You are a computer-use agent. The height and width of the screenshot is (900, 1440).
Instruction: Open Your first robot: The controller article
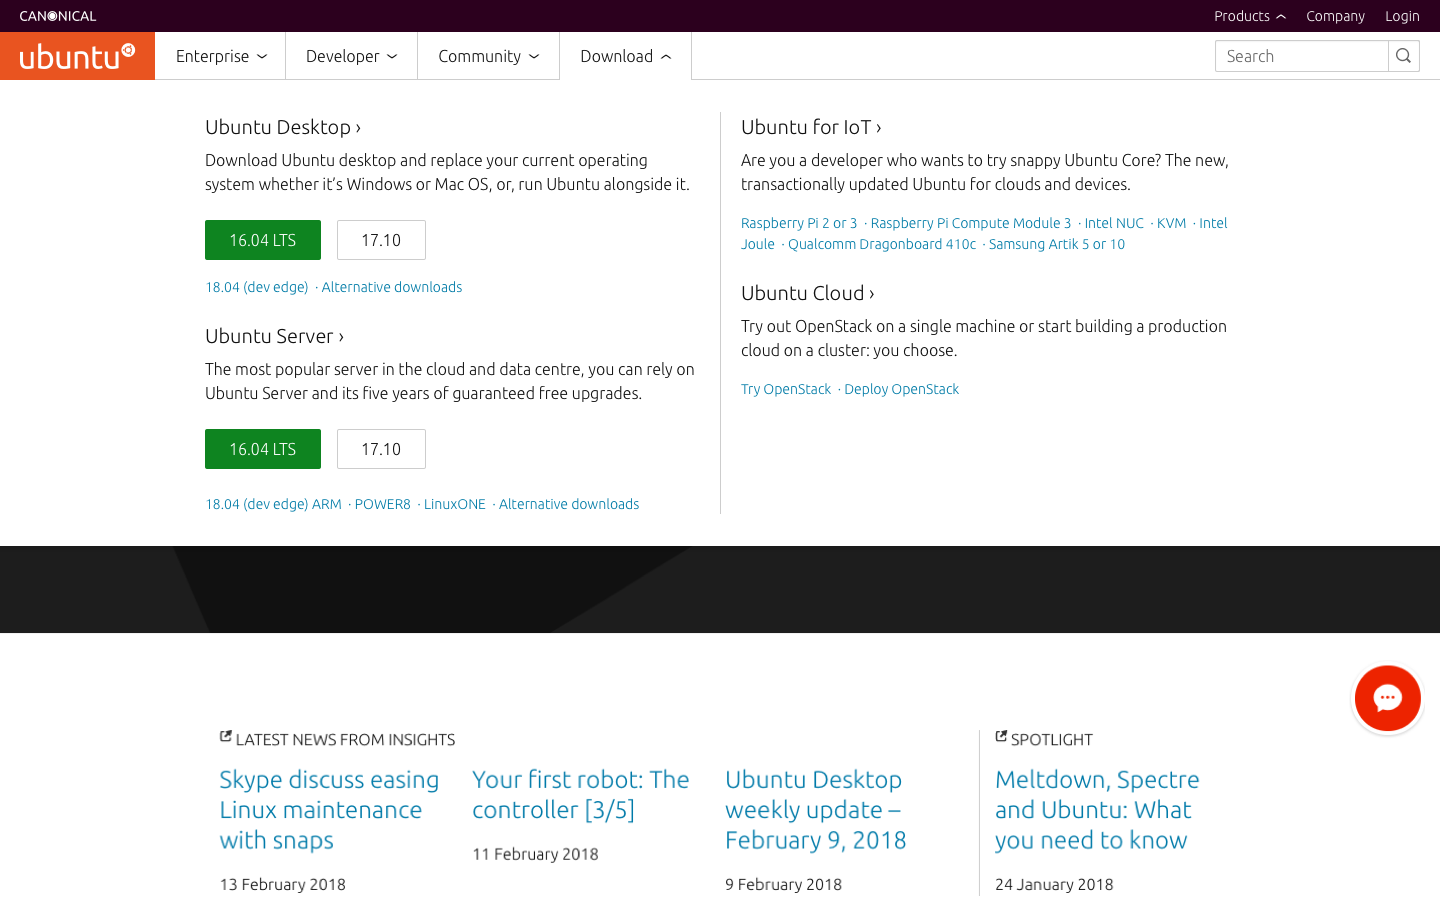(x=581, y=794)
